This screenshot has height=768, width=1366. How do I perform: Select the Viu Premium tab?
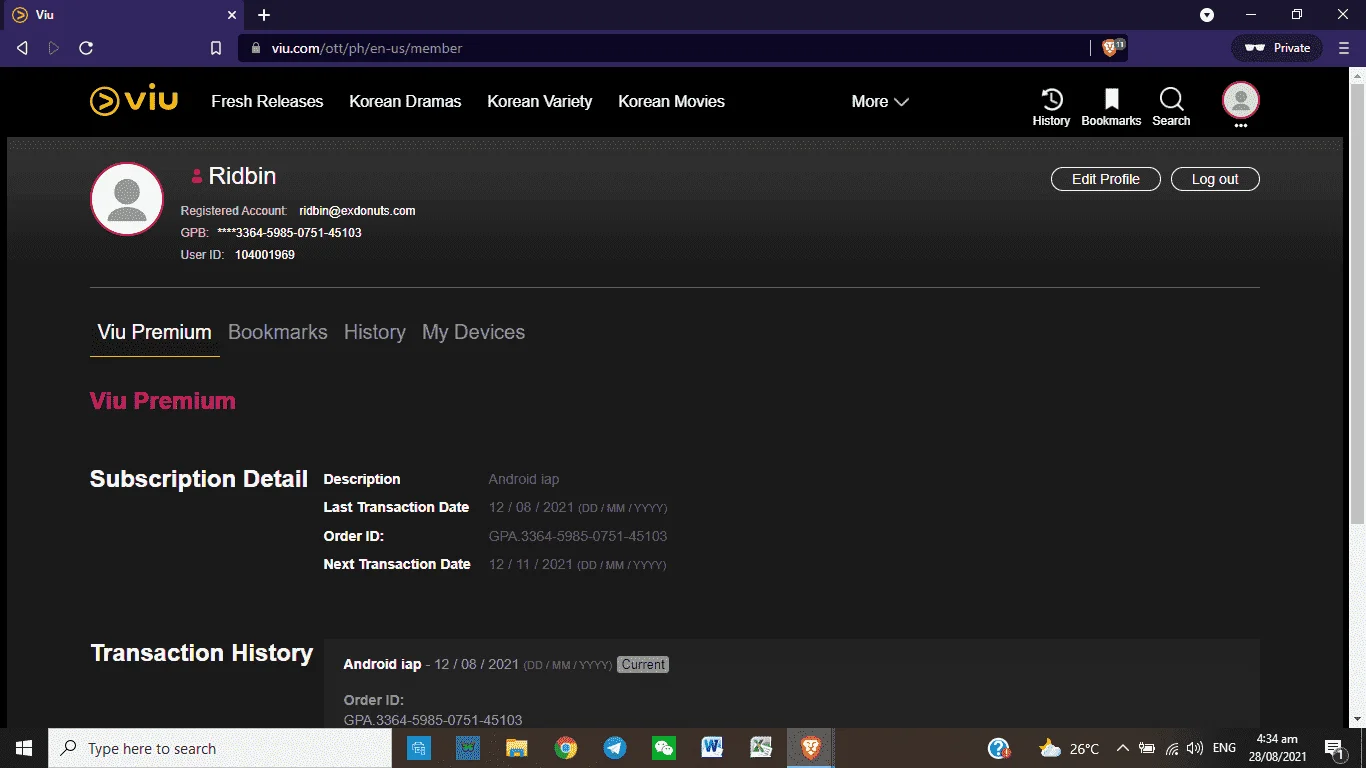point(154,332)
